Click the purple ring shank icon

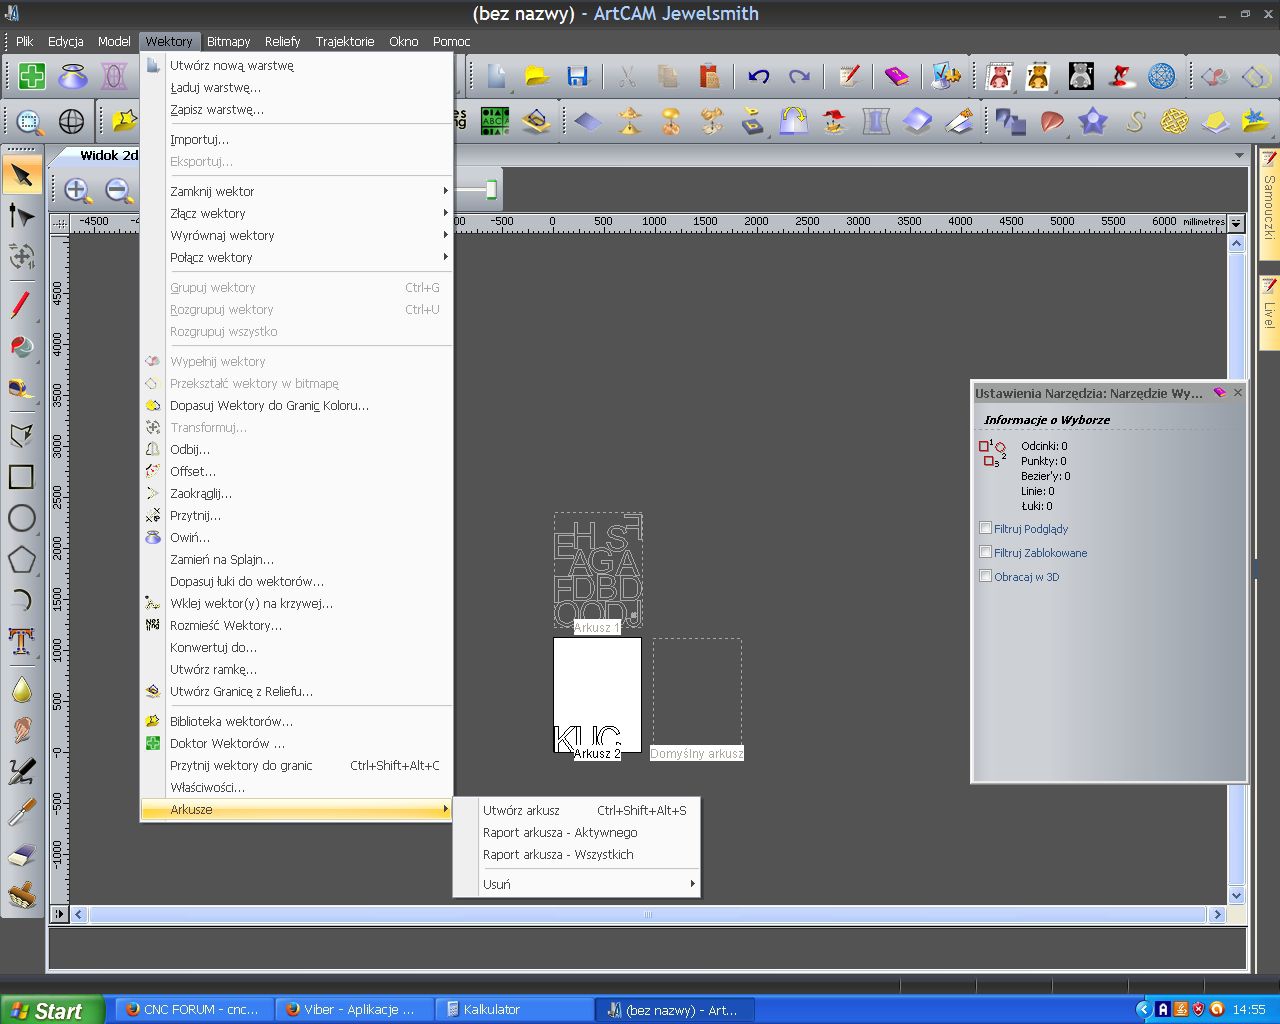point(114,76)
